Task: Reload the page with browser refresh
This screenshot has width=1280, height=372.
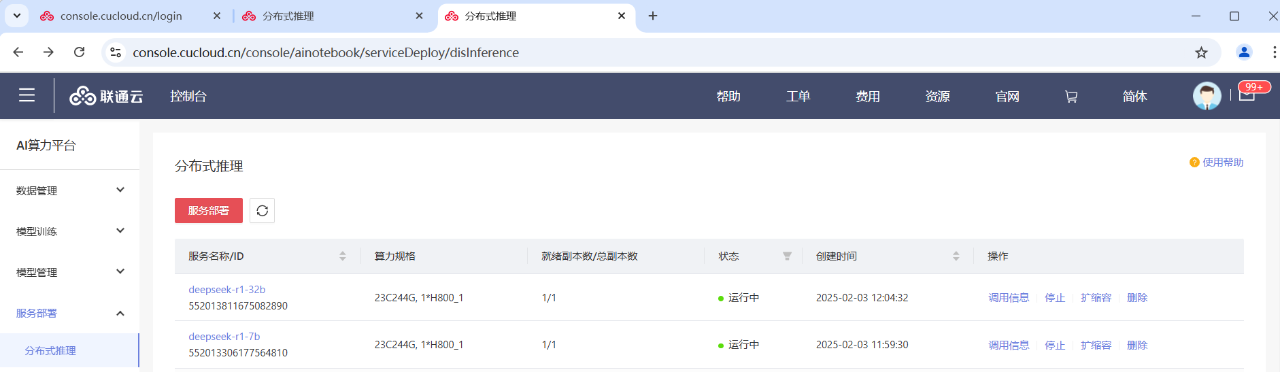Action: tap(79, 52)
